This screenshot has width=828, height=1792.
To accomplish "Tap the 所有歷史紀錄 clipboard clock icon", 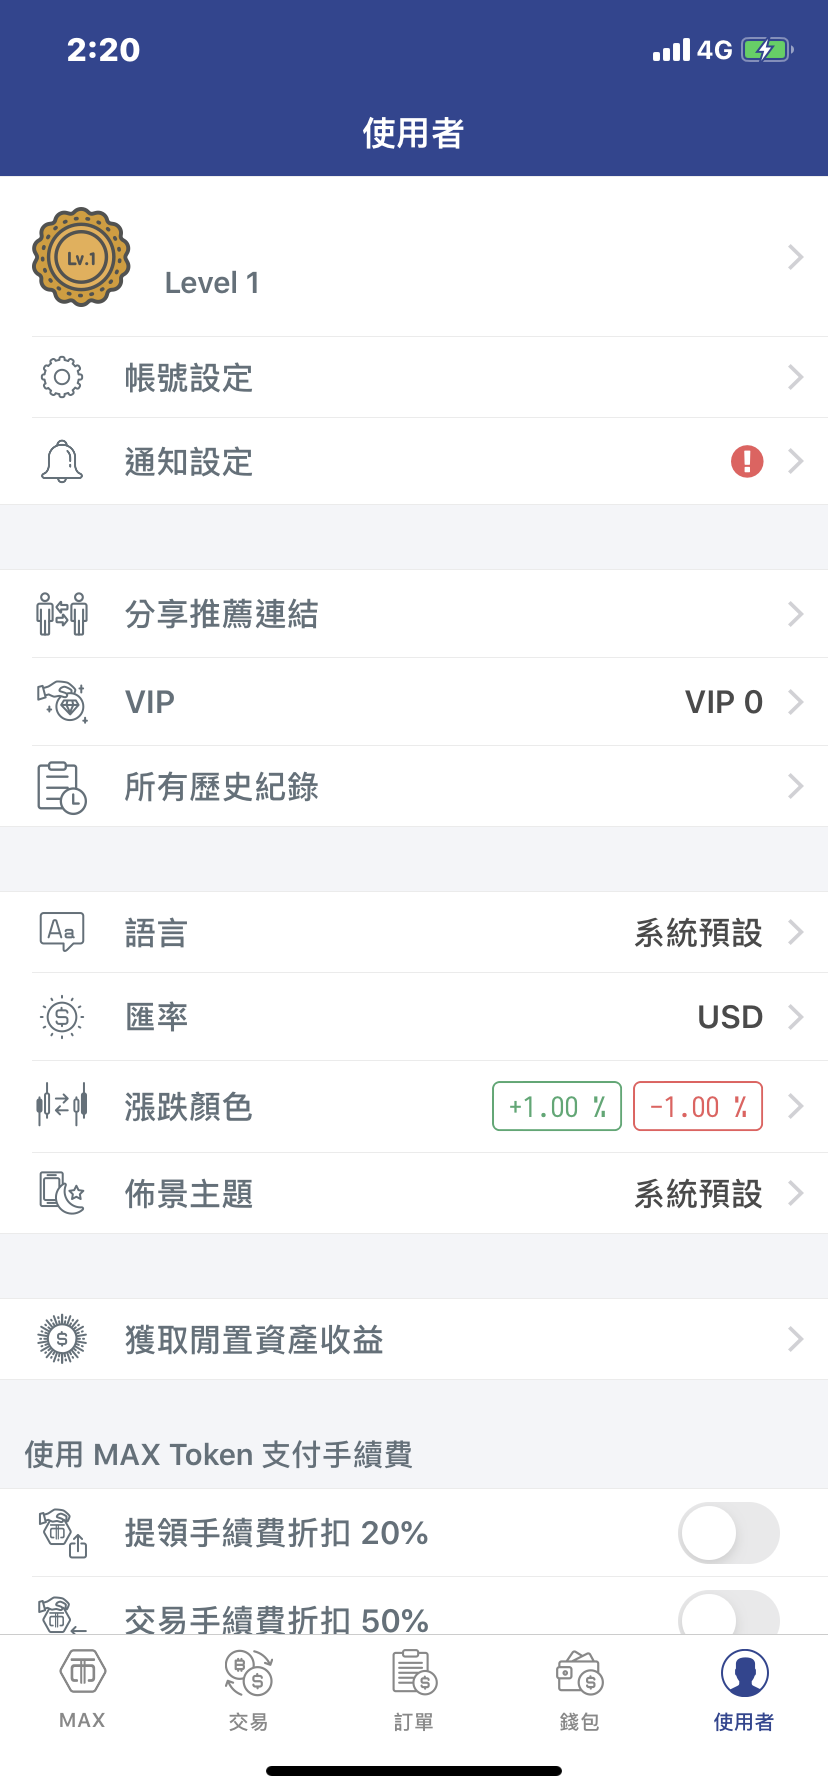I will click(x=62, y=787).
